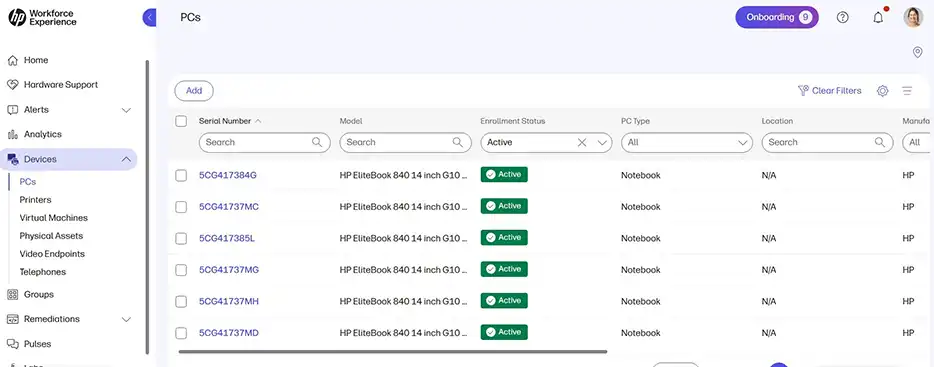This screenshot has width=934, height=367.
Task: Open device 5CG41737MD link
Action: click(229, 333)
